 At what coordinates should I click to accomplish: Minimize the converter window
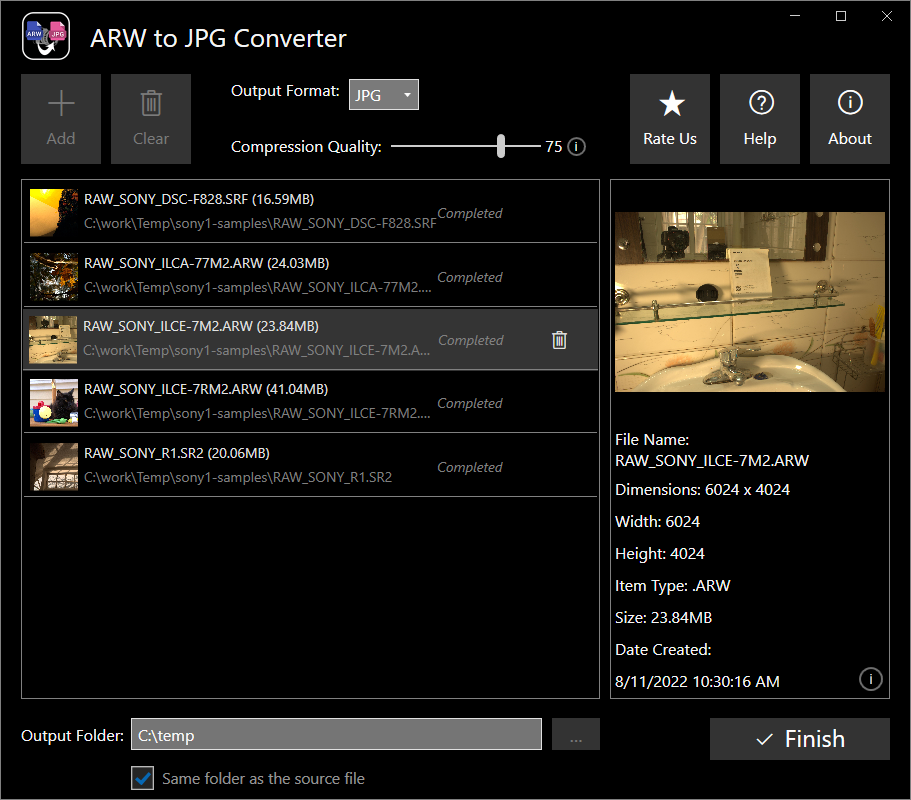coord(795,16)
